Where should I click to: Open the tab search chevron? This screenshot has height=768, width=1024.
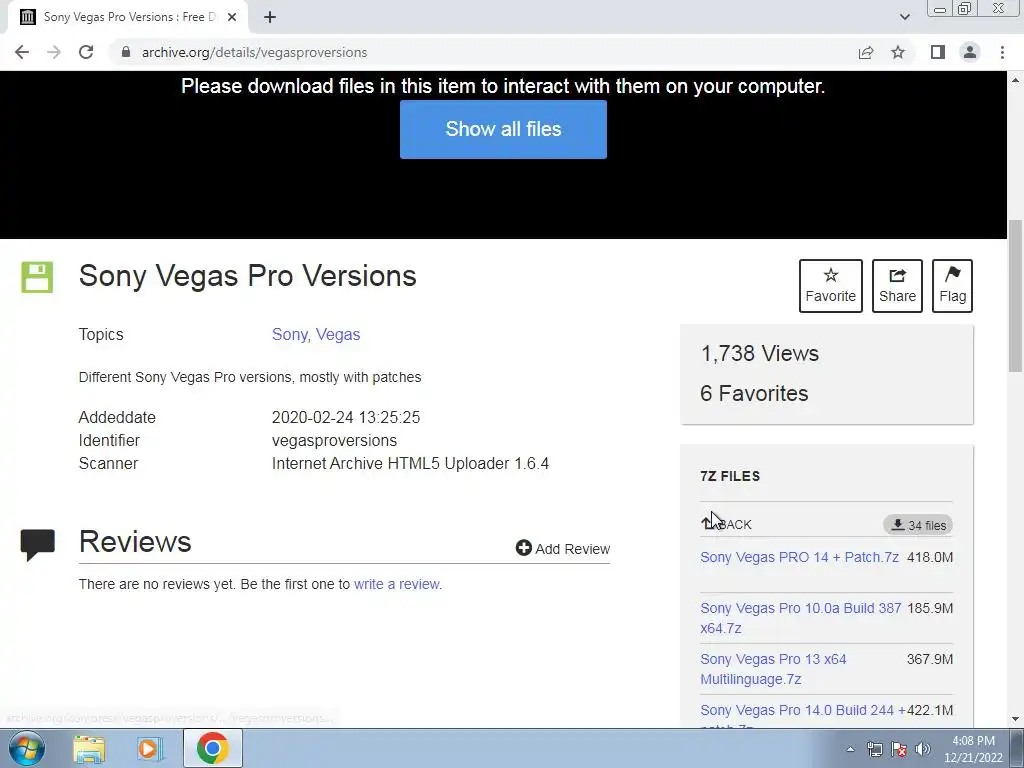coord(904,17)
